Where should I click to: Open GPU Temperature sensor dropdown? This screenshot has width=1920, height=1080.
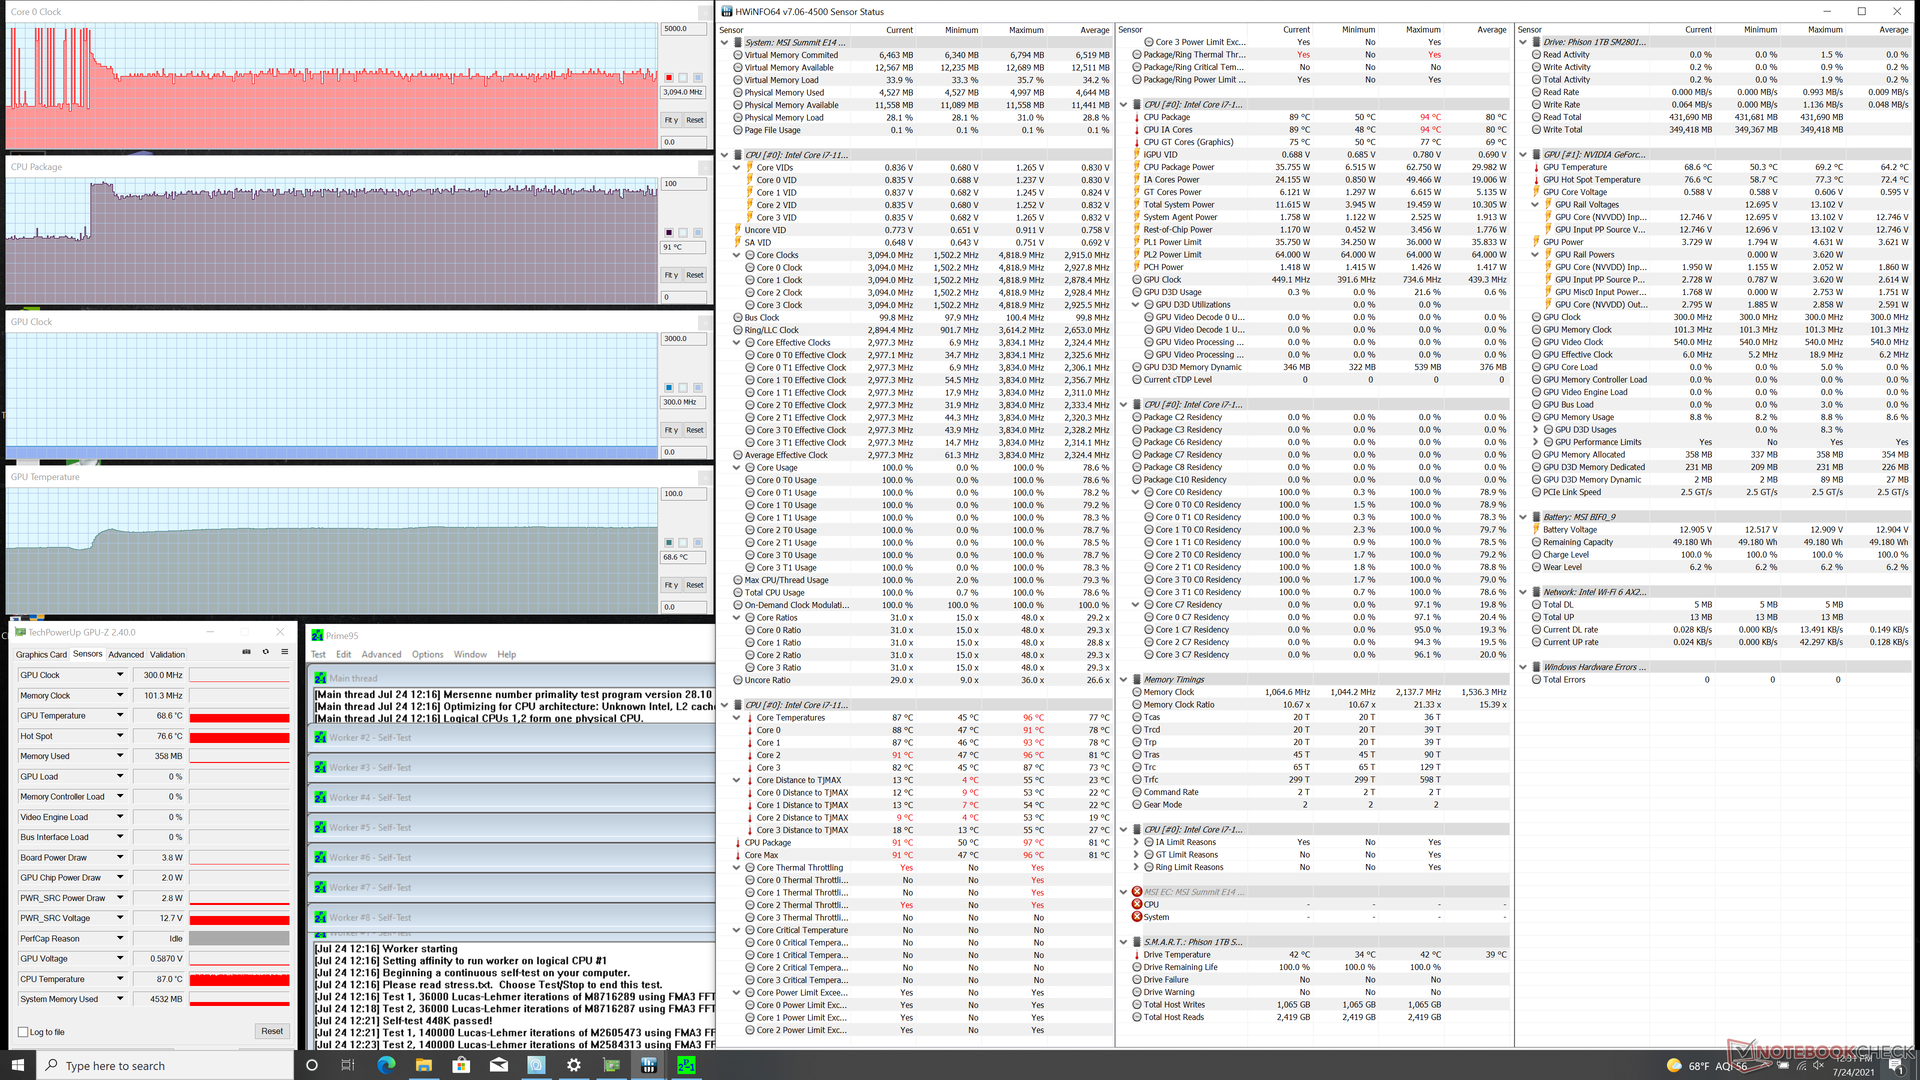tap(120, 715)
